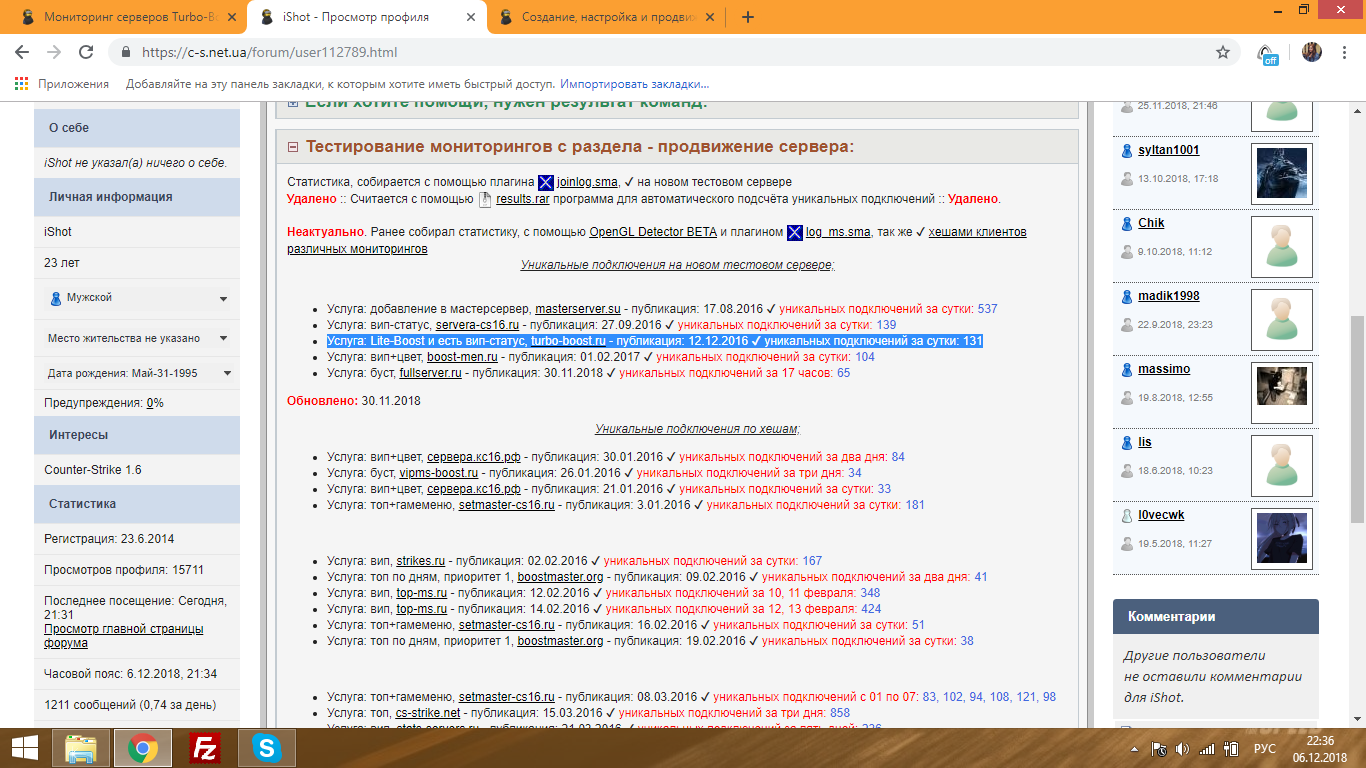The image size is (1366, 768).
Task: Open the masterserver.su link
Action: point(578,309)
